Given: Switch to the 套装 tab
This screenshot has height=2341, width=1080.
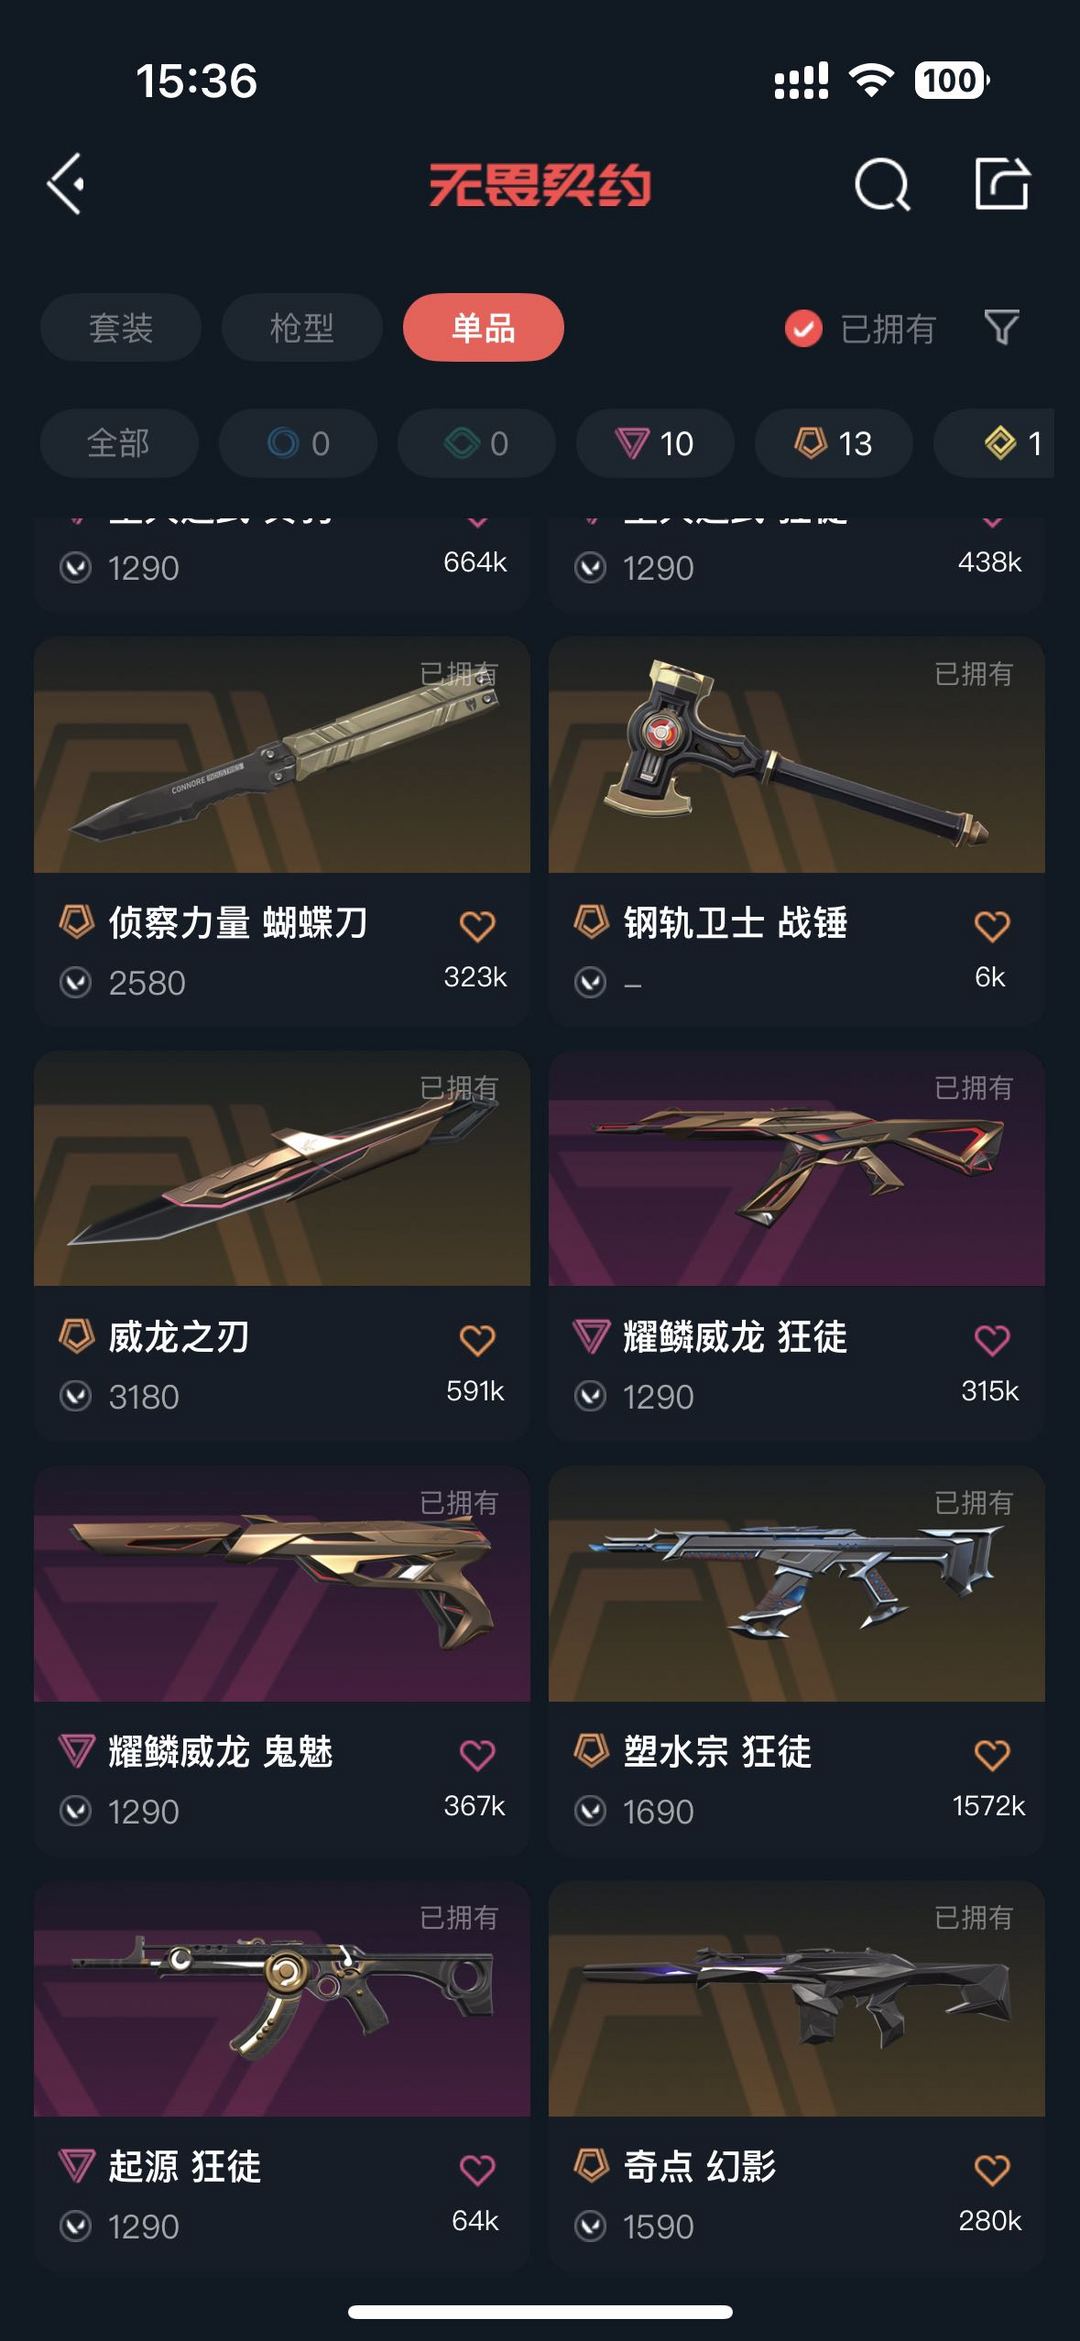Looking at the screenshot, I should [121, 327].
